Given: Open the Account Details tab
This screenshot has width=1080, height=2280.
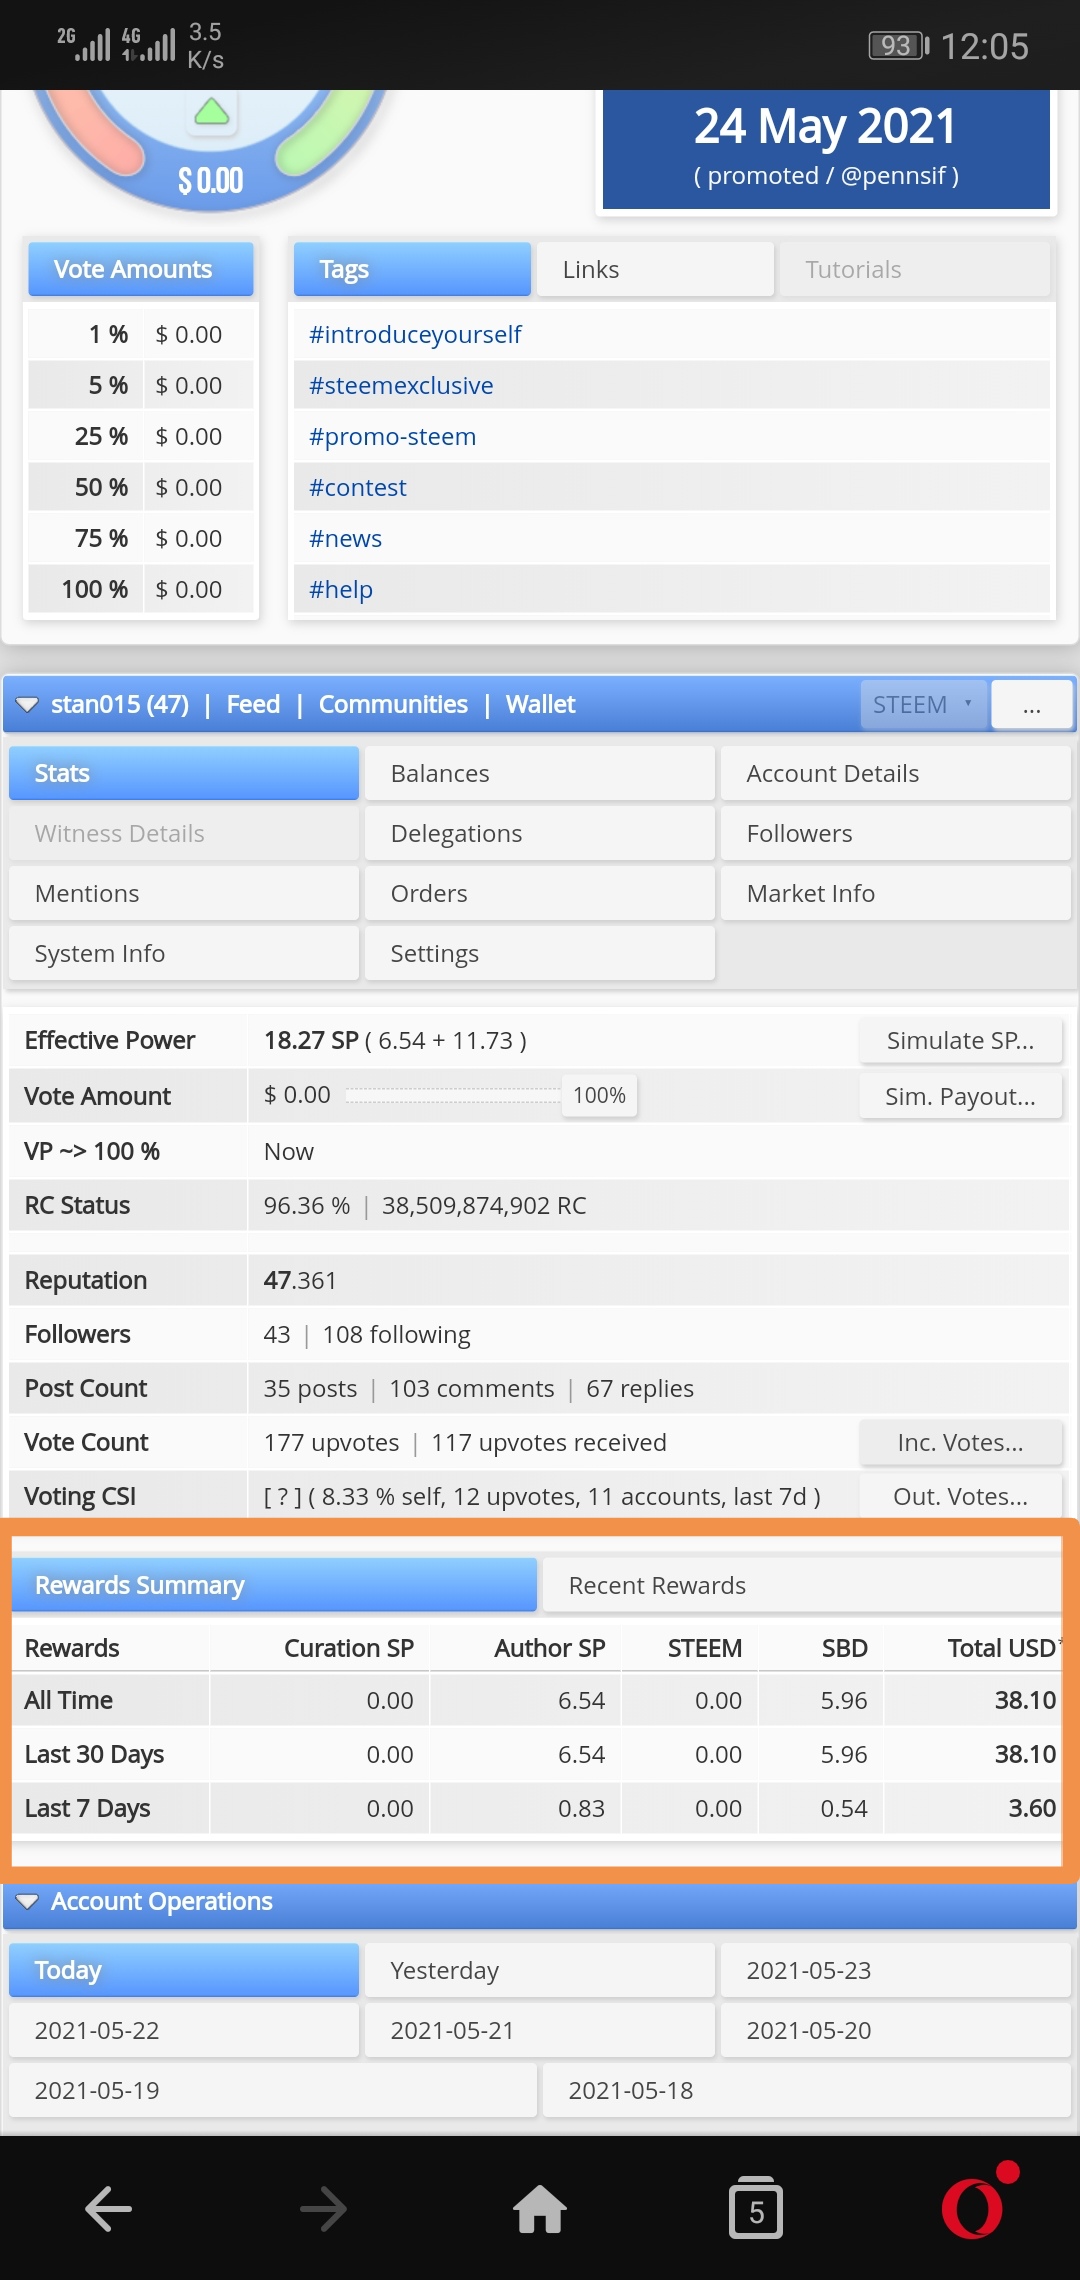Looking at the screenshot, I should click(896, 773).
